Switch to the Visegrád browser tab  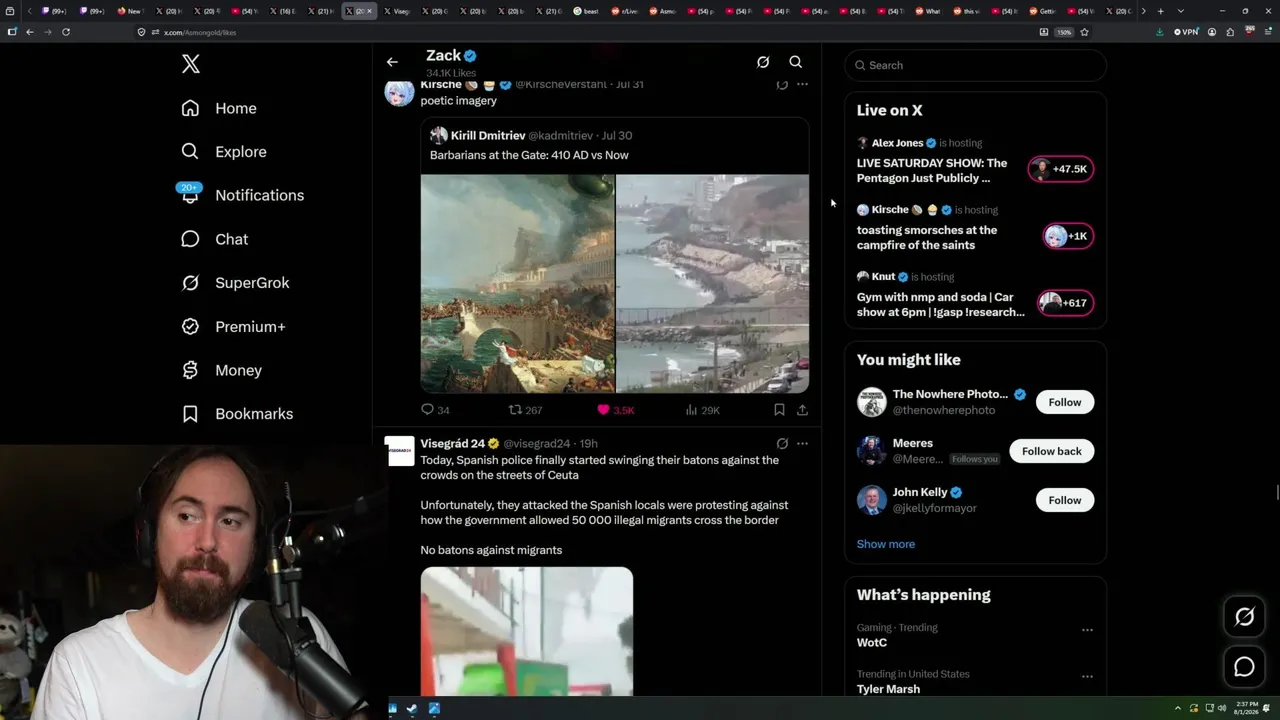pyautogui.click(x=396, y=11)
